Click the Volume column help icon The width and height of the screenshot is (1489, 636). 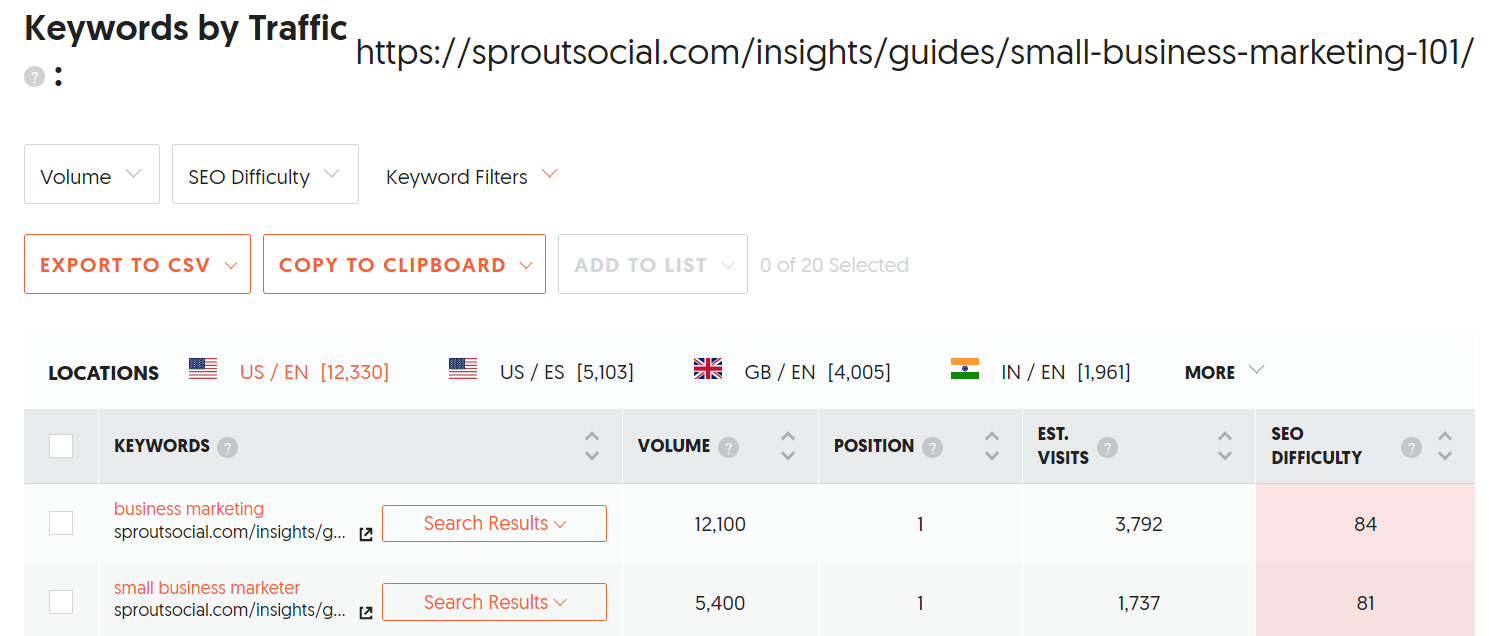click(728, 447)
